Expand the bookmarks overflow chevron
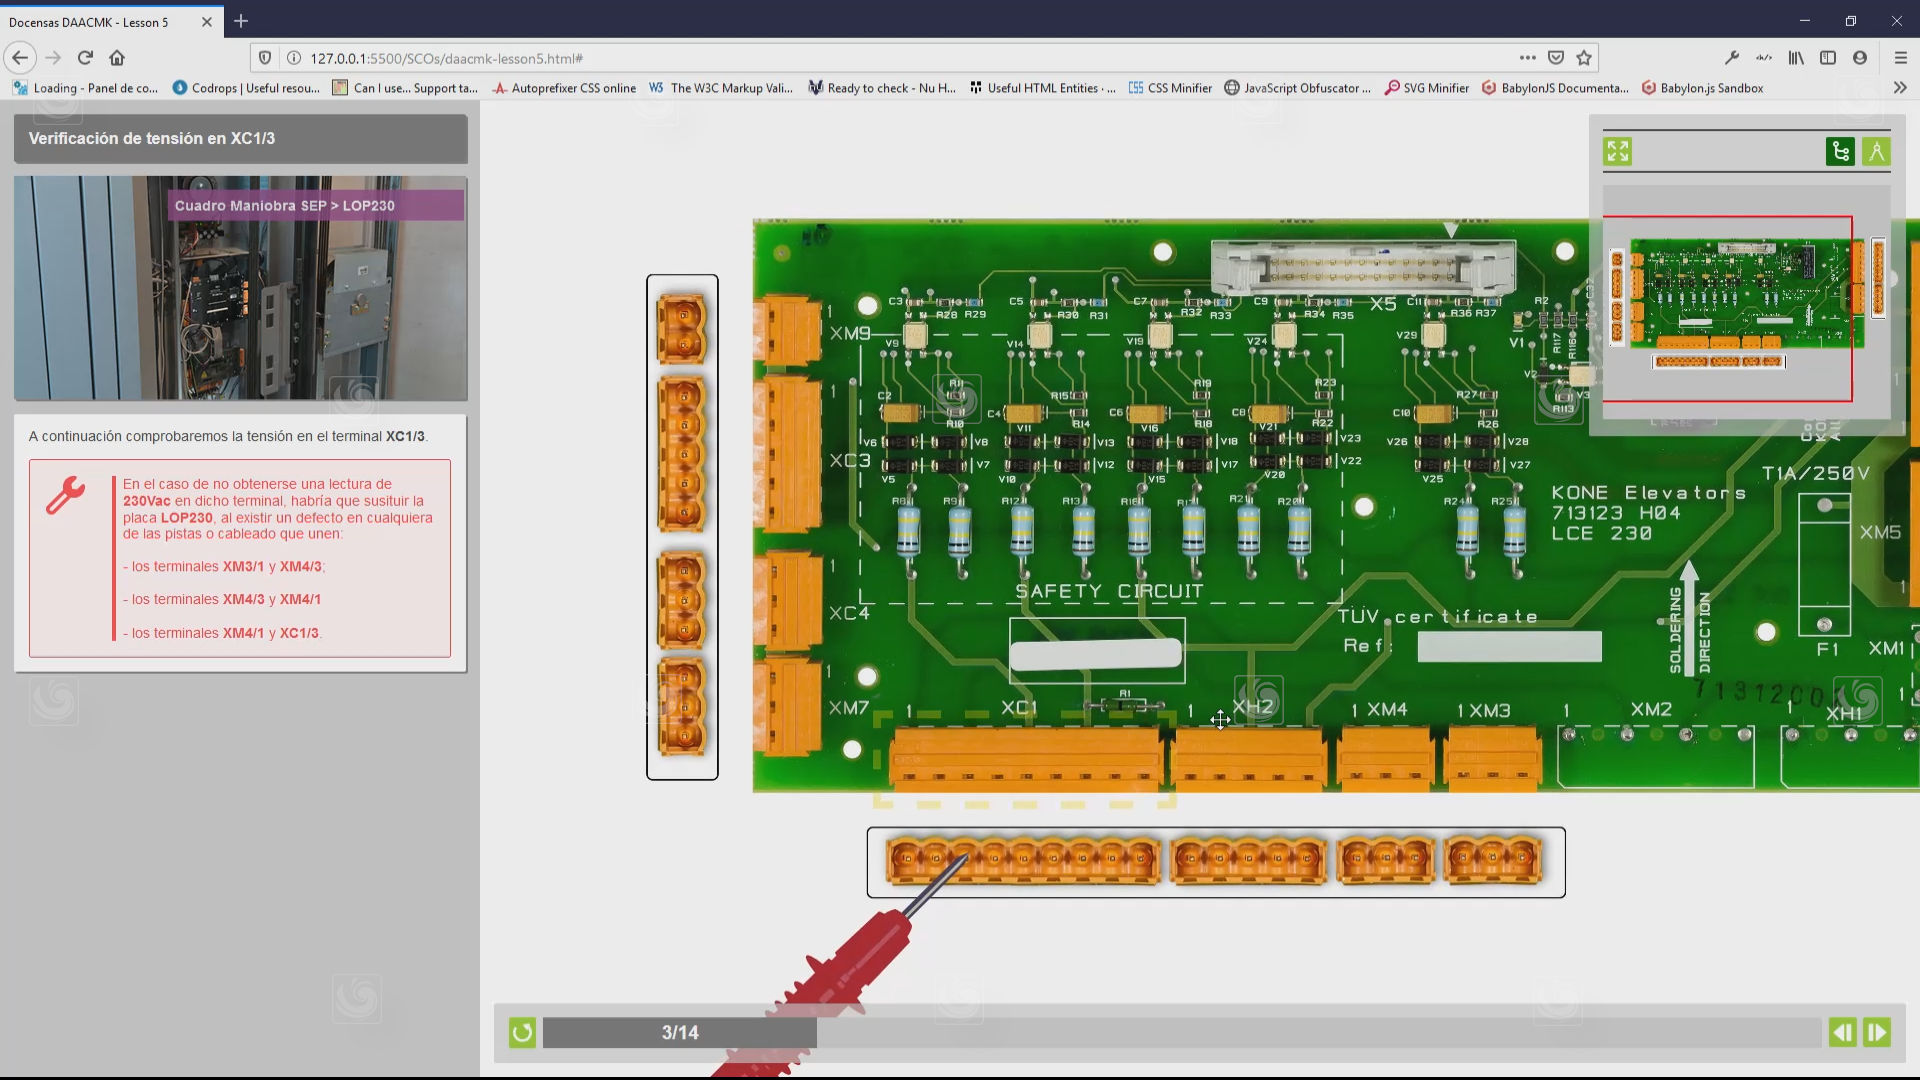The width and height of the screenshot is (1920, 1080). pyautogui.click(x=1901, y=88)
